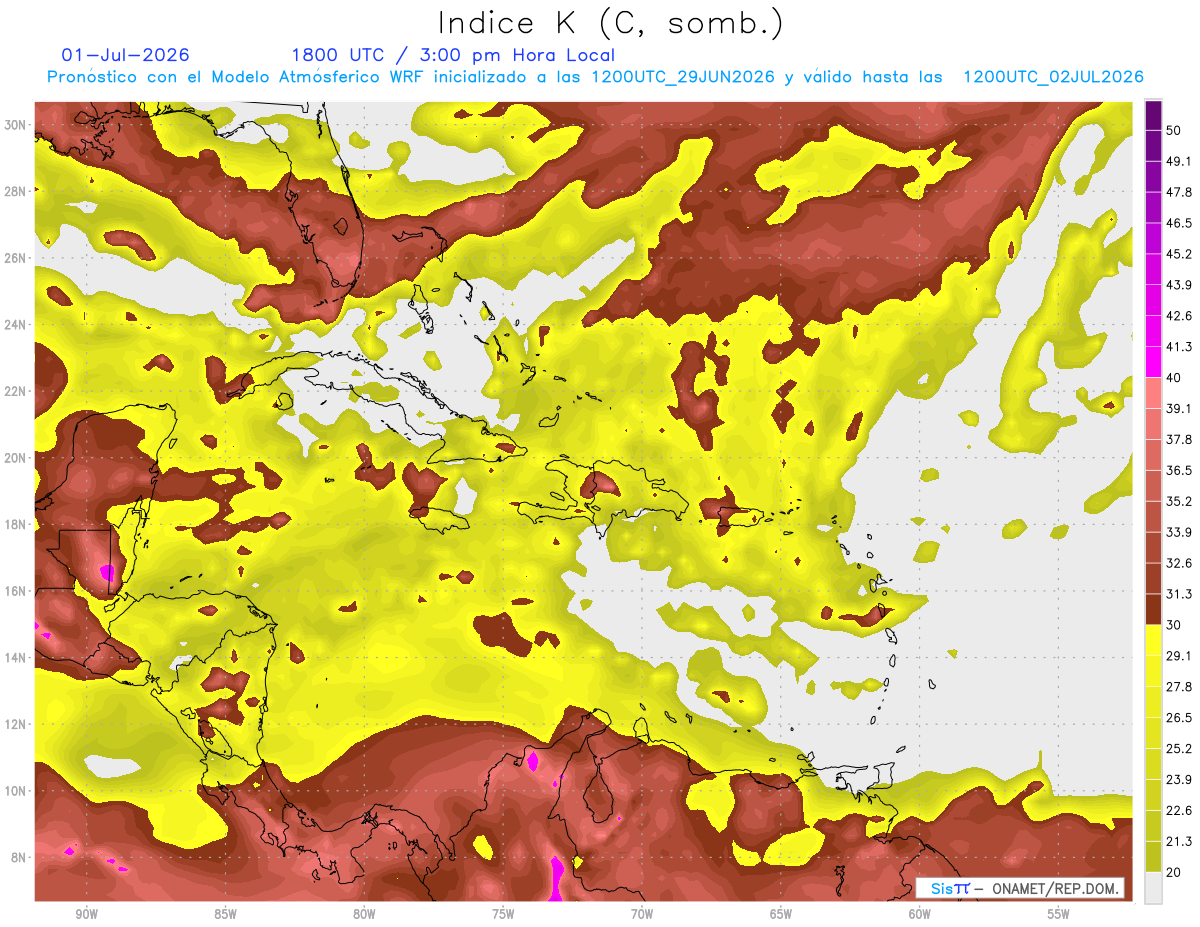Click the 75W longitude label
The image size is (1200, 927).
coord(503,914)
